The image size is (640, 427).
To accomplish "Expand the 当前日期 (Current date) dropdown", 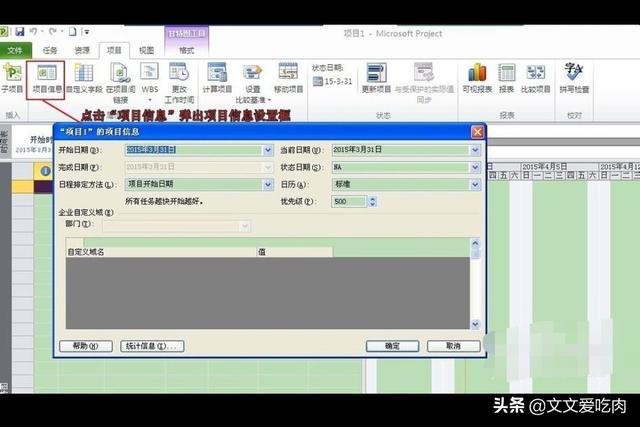I will pos(475,150).
